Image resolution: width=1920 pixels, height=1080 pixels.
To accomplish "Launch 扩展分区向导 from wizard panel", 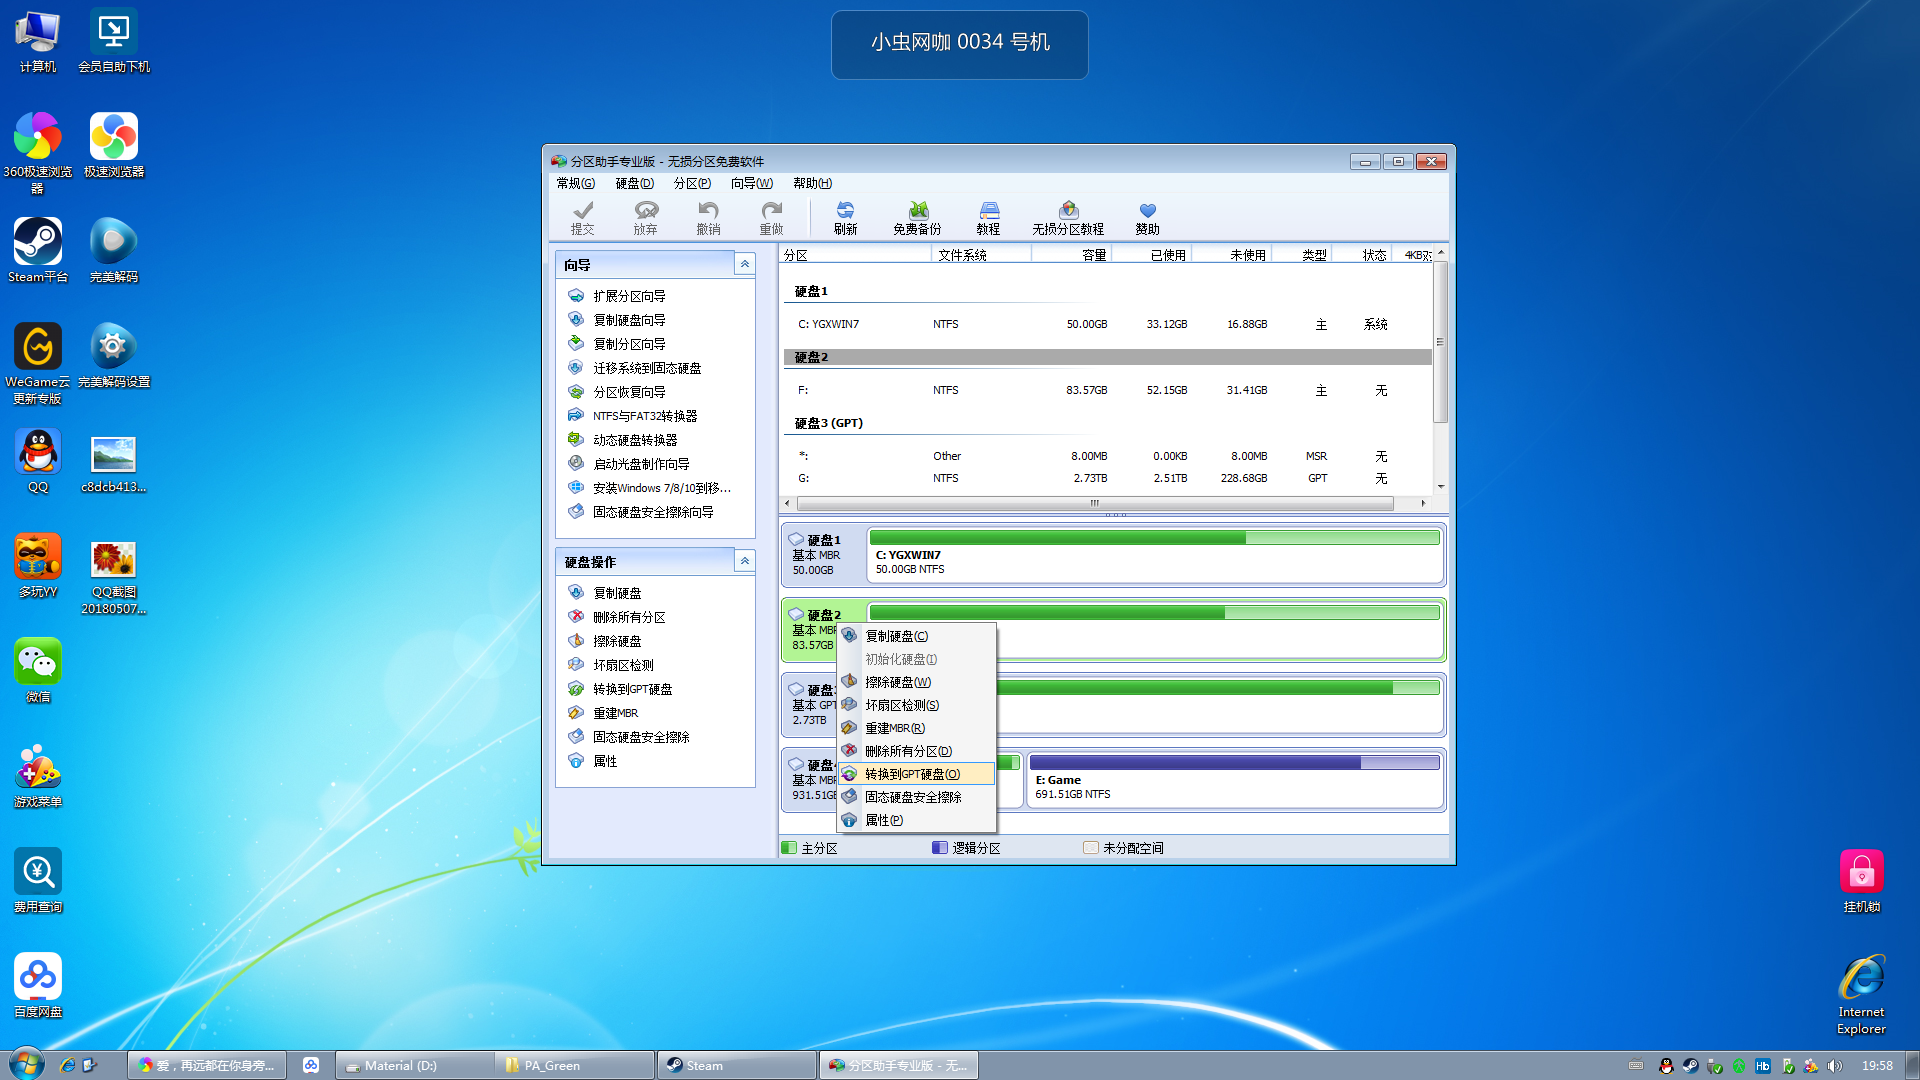I will click(628, 296).
